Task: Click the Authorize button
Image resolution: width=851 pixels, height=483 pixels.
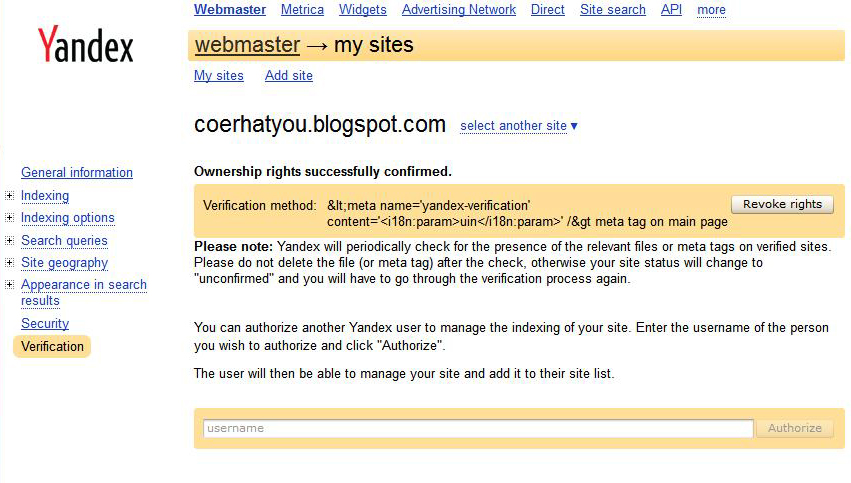Action: 795,428
